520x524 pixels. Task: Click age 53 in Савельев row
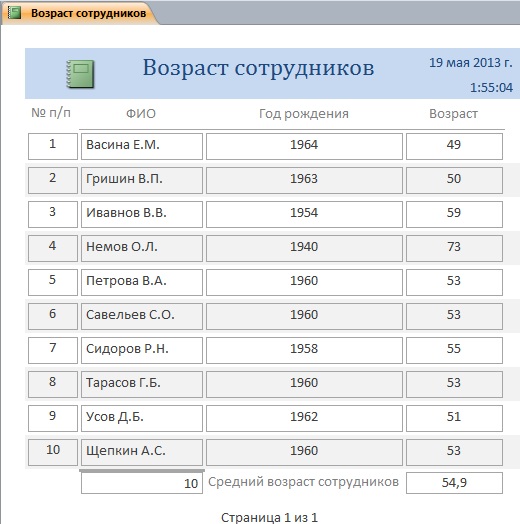[454, 316]
